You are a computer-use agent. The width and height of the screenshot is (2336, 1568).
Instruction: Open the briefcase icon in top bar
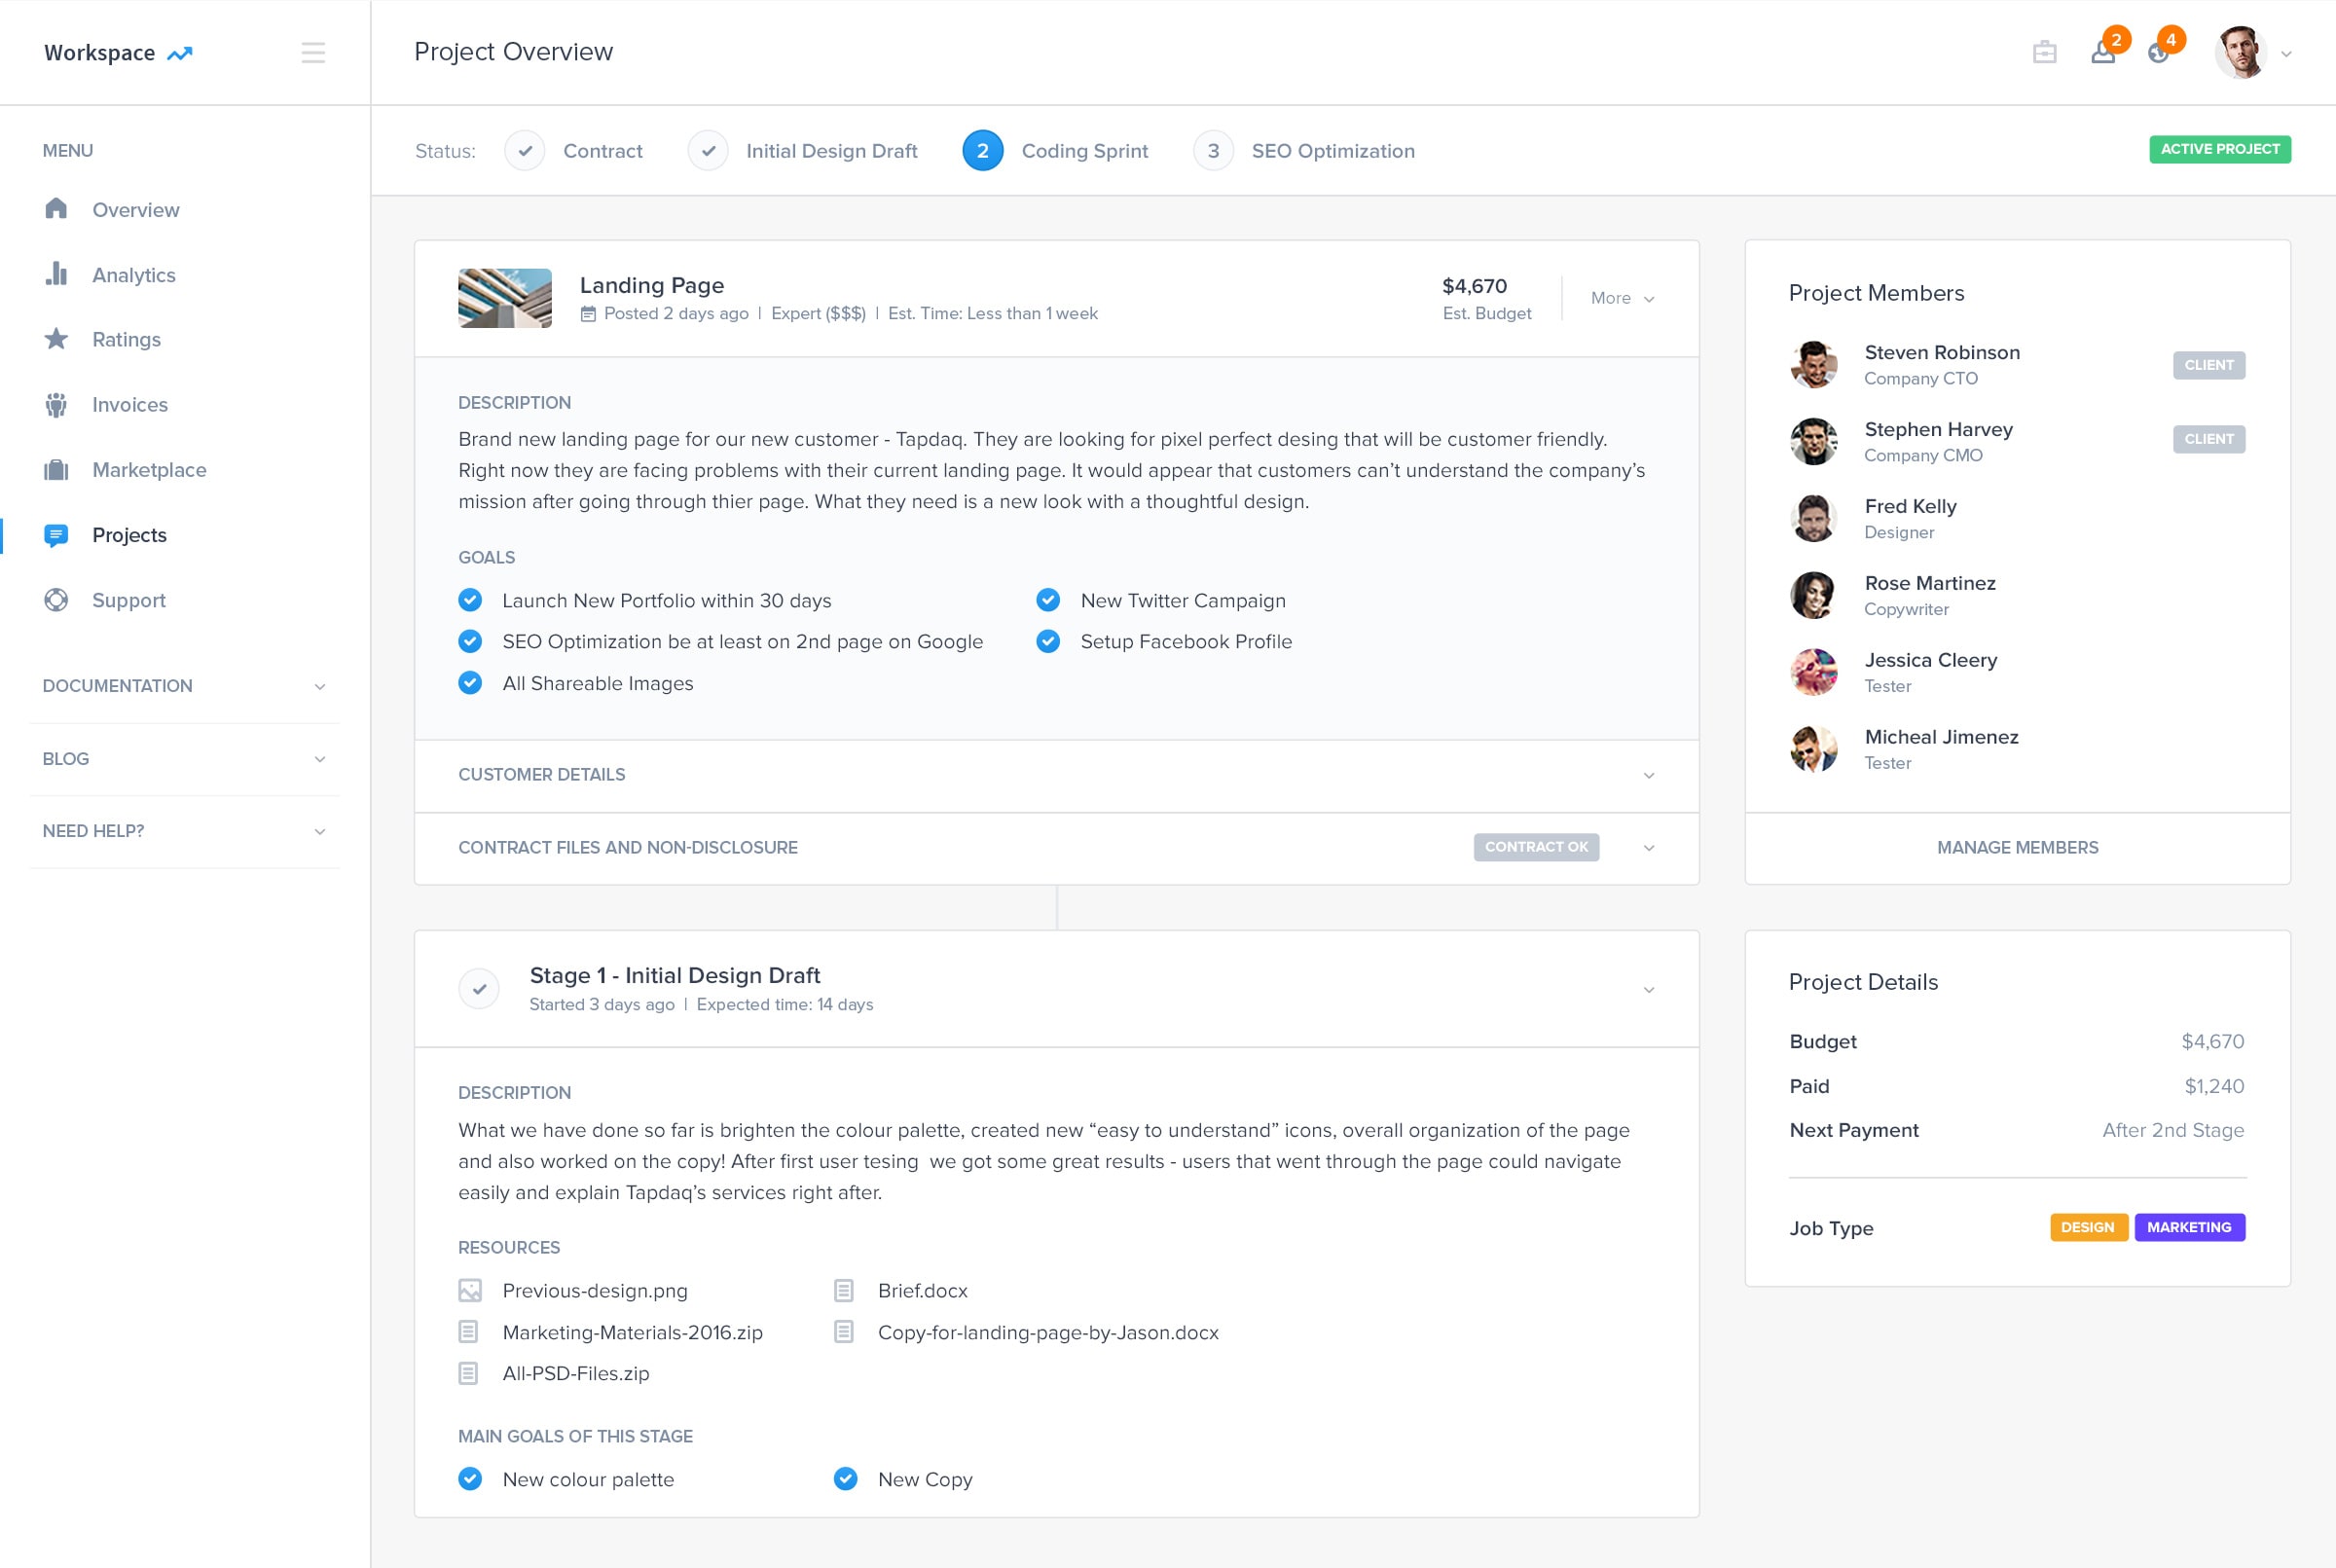point(2044,53)
